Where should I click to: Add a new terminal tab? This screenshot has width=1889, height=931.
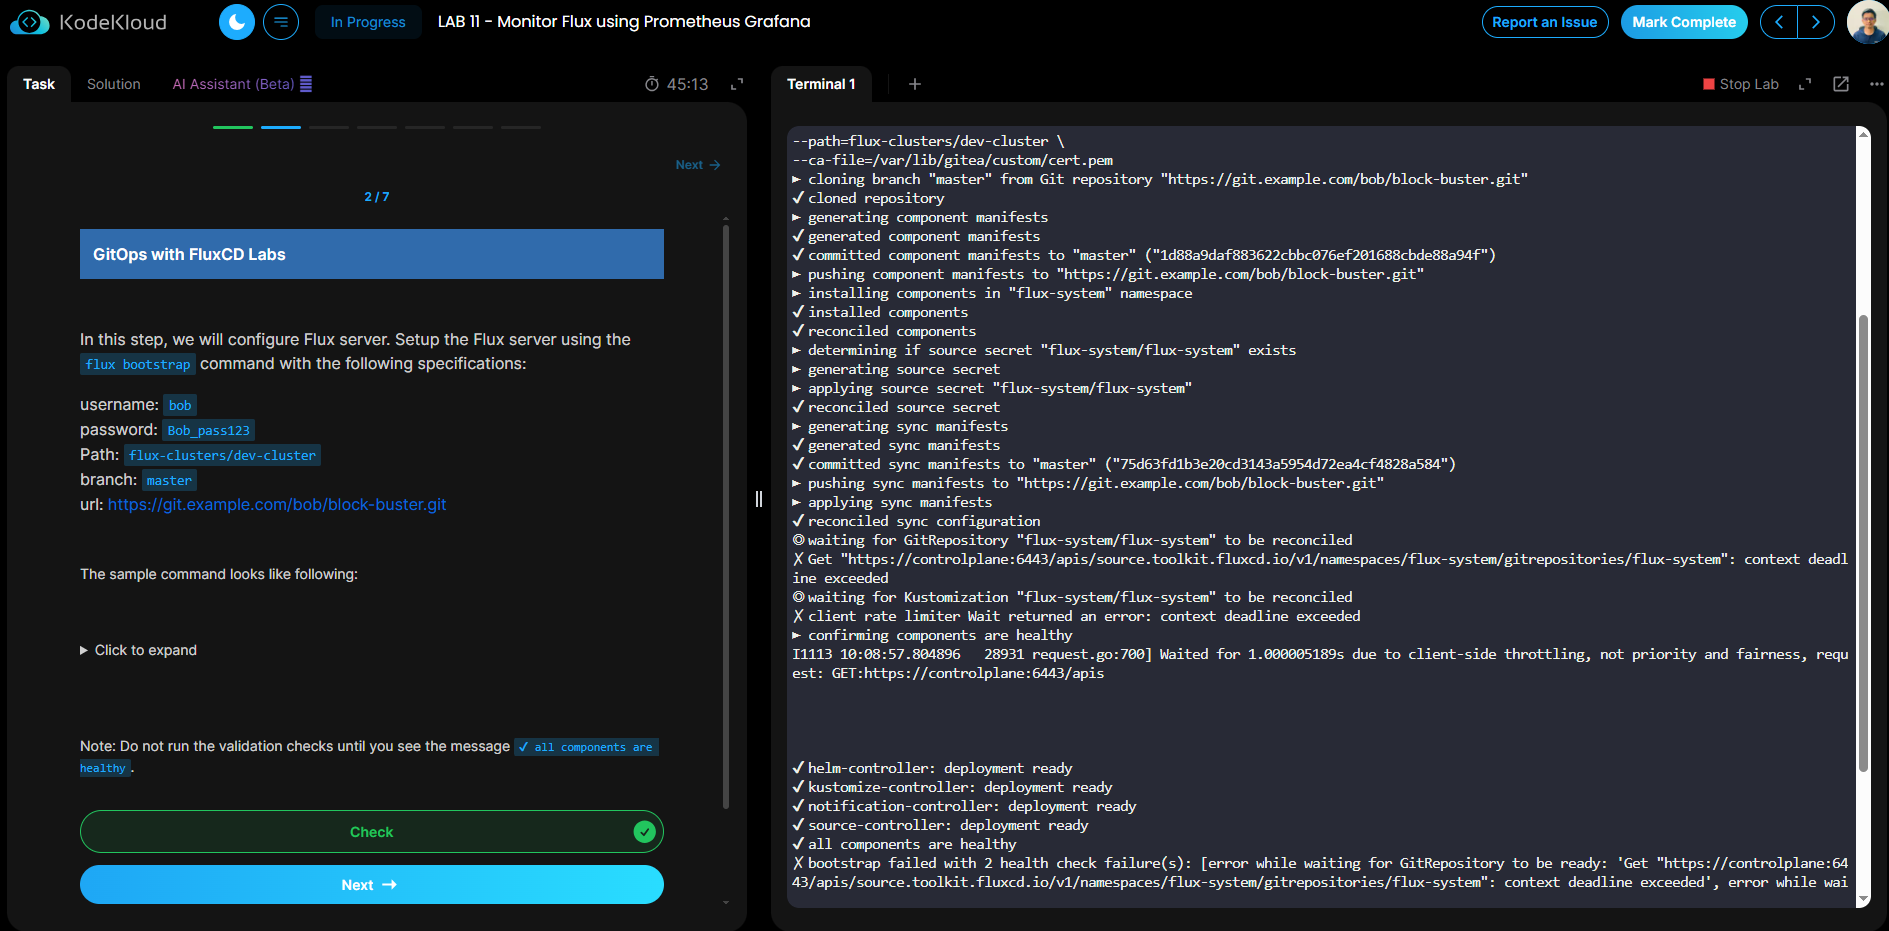(x=914, y=84)
